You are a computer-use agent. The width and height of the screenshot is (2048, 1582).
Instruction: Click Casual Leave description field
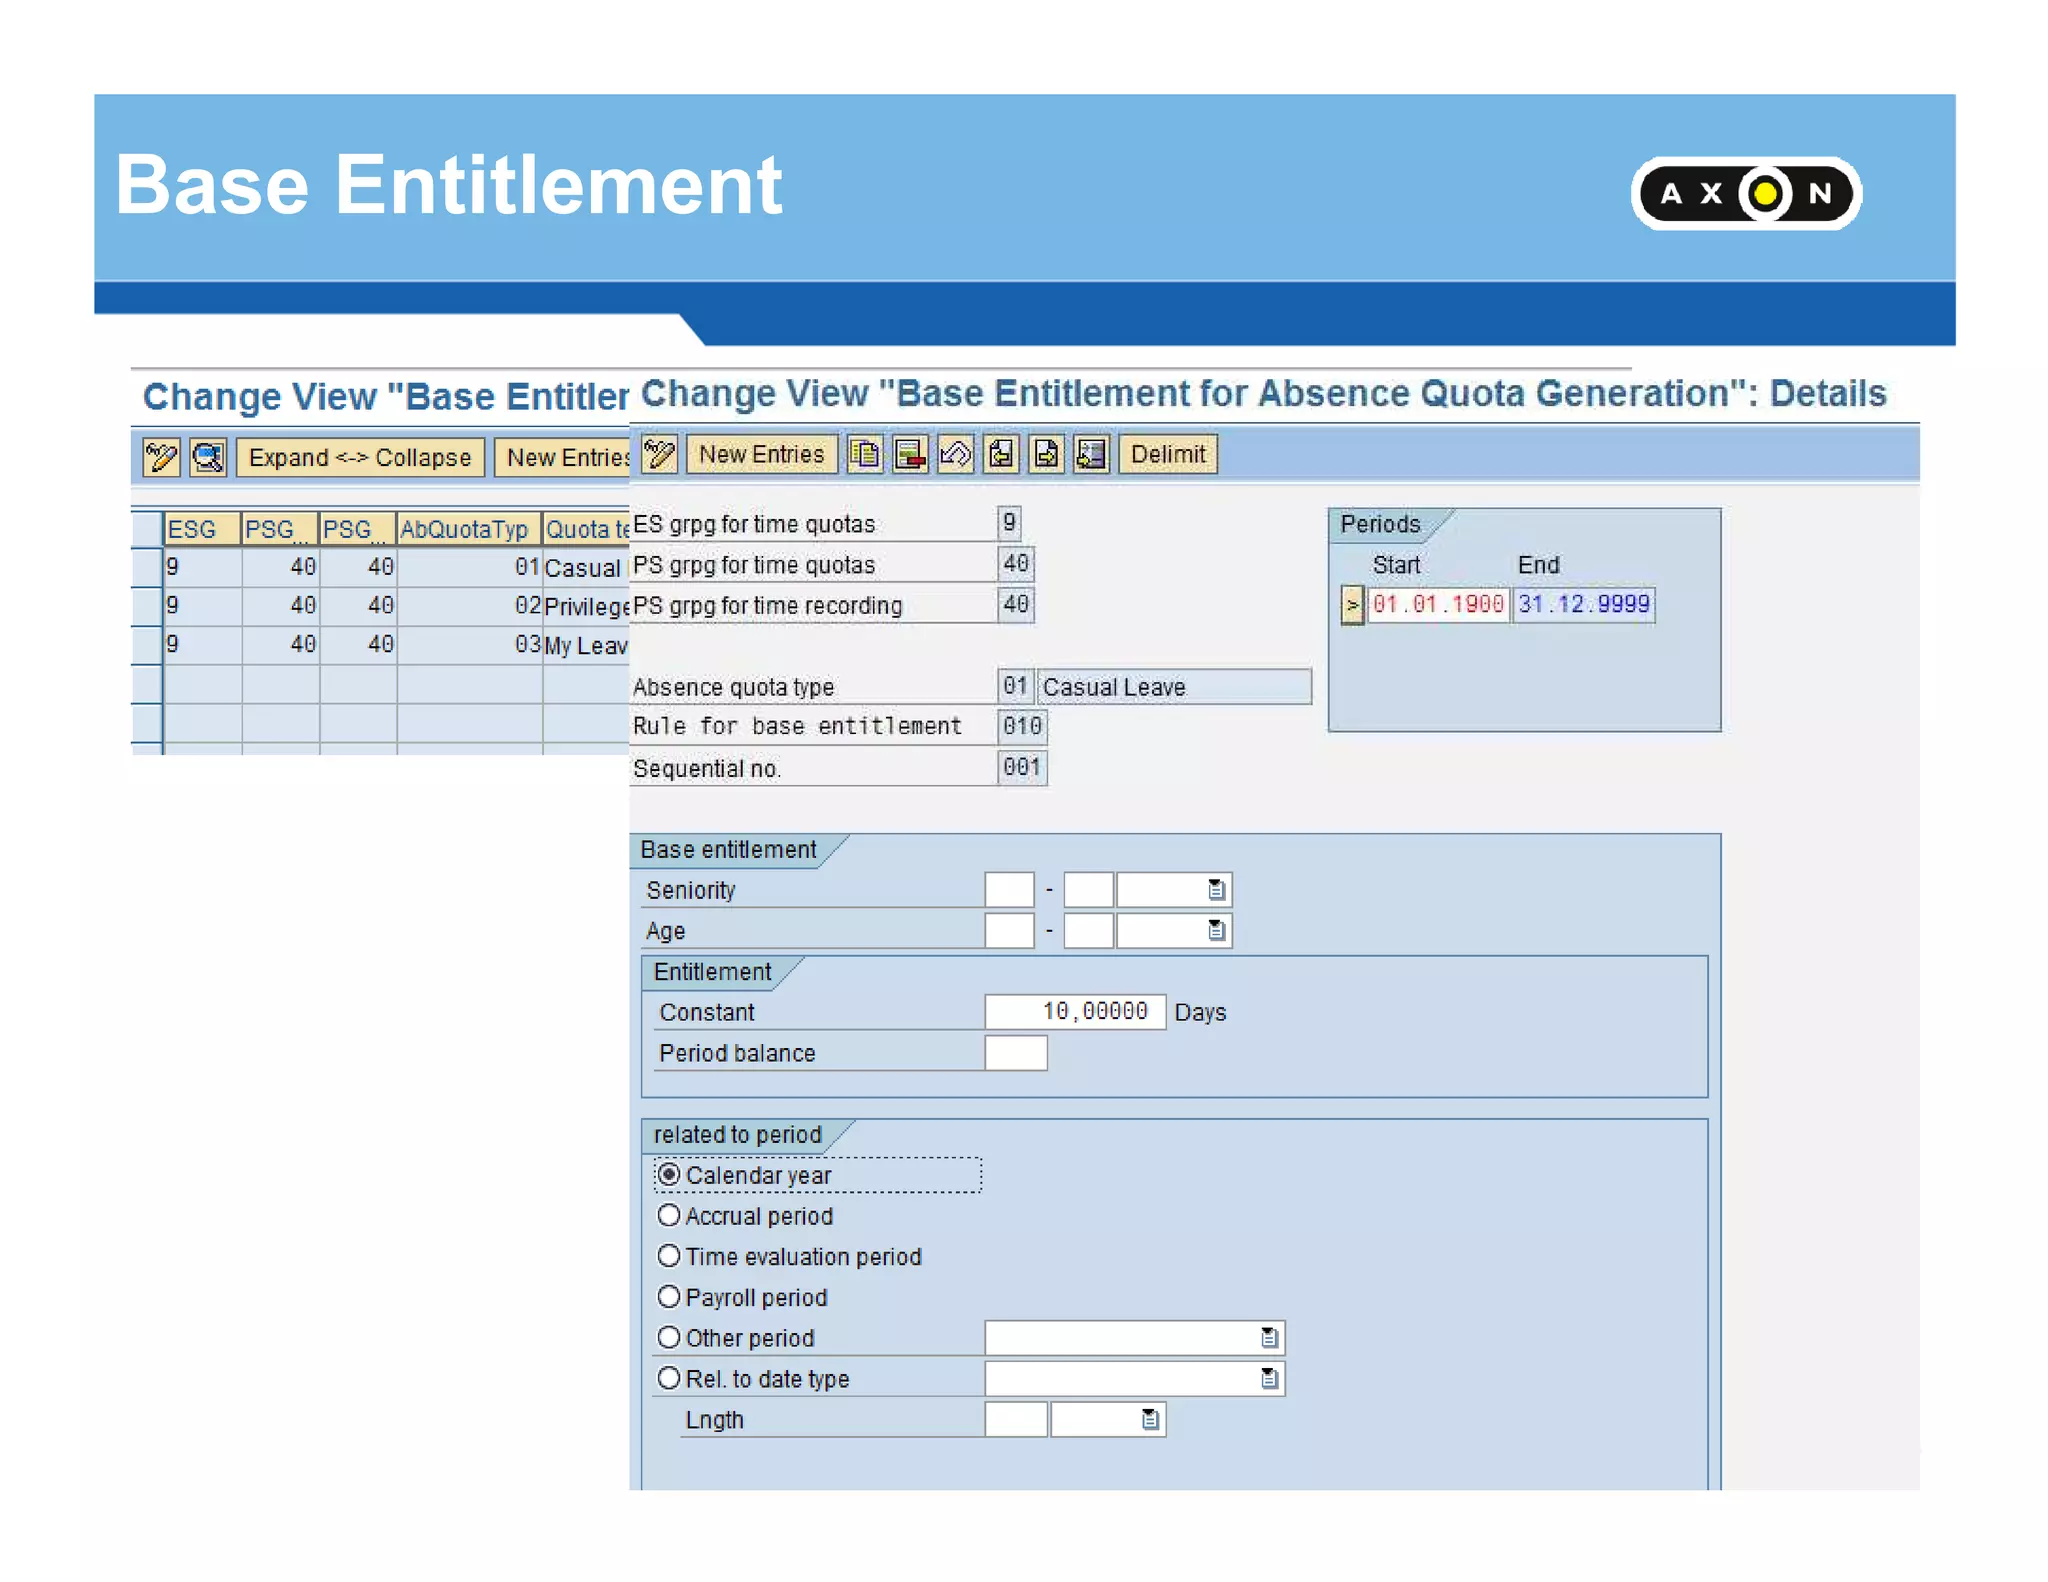pos(1174,686)
